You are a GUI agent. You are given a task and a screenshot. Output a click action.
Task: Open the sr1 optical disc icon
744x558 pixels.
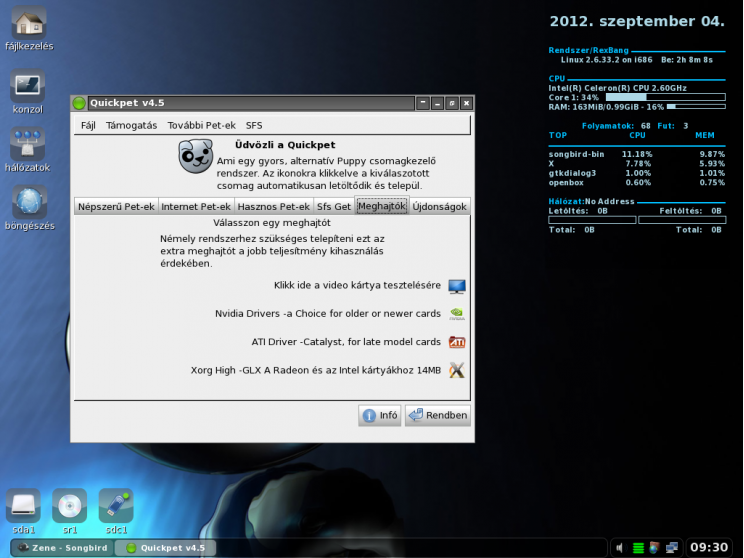pos(69,505)
